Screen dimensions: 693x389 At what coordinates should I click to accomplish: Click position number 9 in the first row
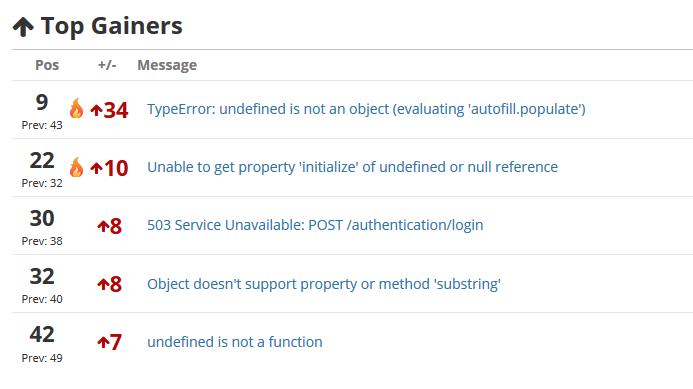[42, 103]
